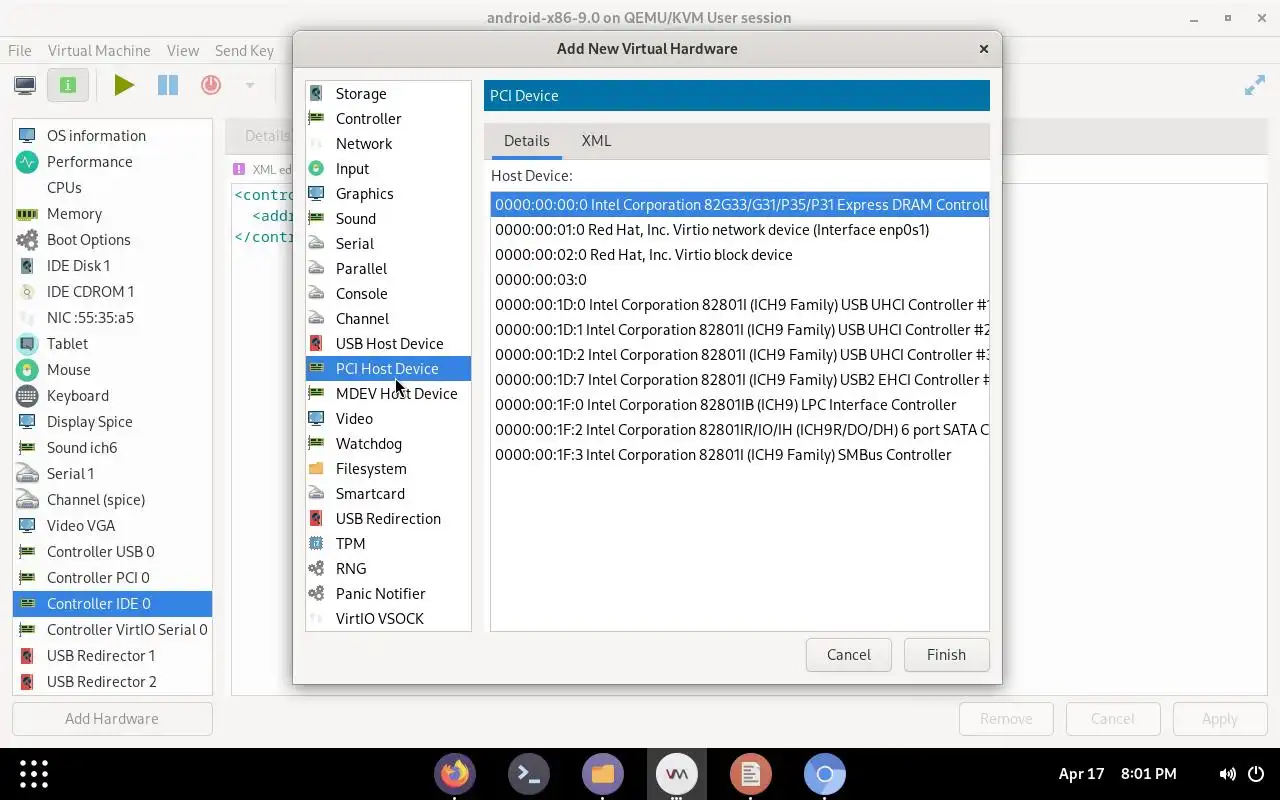Select LPC Interface Controller device
The width and height of the screenshot is (1280, 800).
tap(739, 405)
